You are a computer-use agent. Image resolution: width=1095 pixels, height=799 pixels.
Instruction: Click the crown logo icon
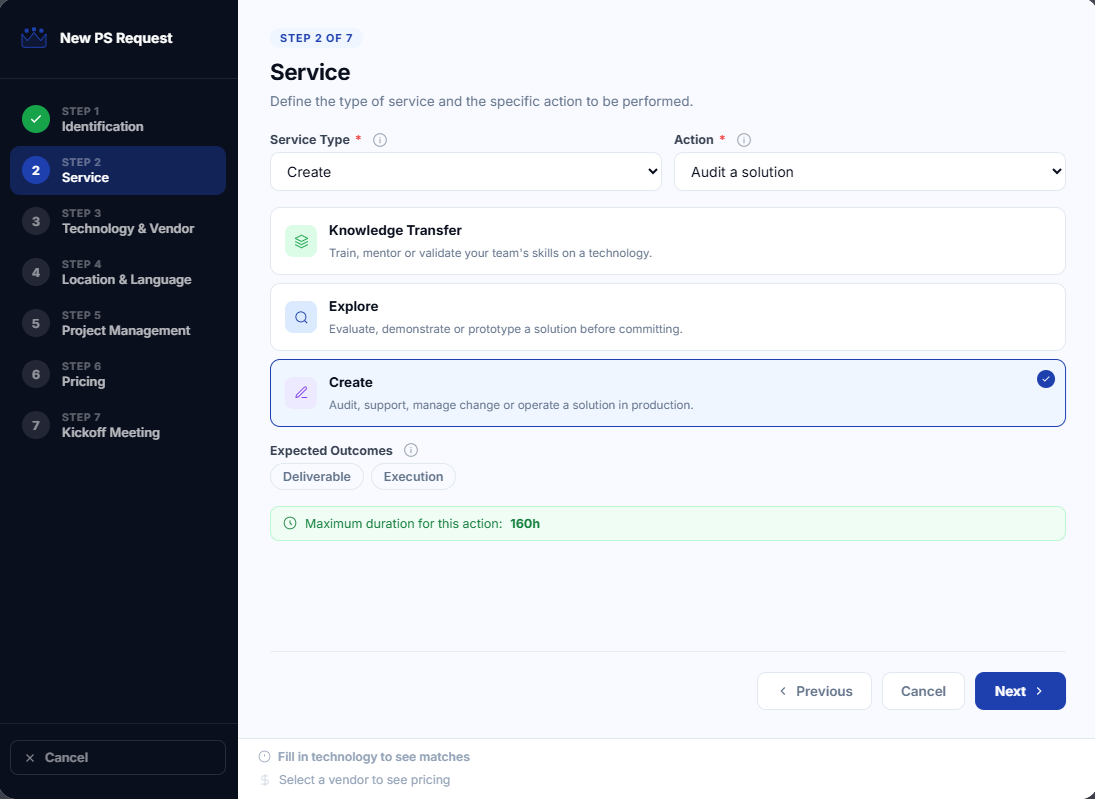coord(34,38)
